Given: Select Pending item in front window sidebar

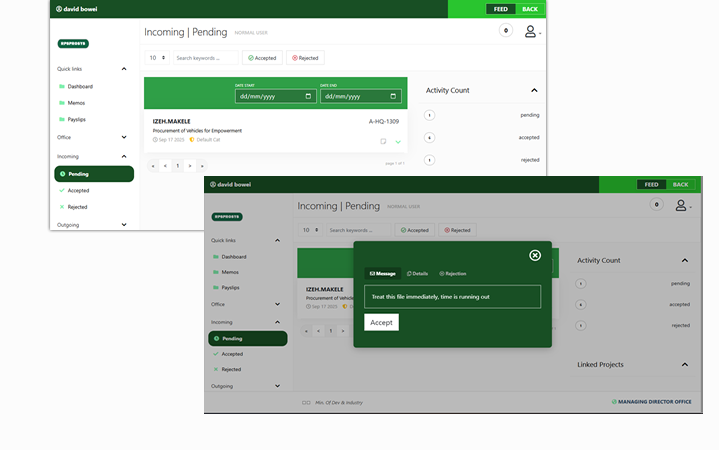Looking at the screenshot, I should pyautogui.click(x=248, y=339).
